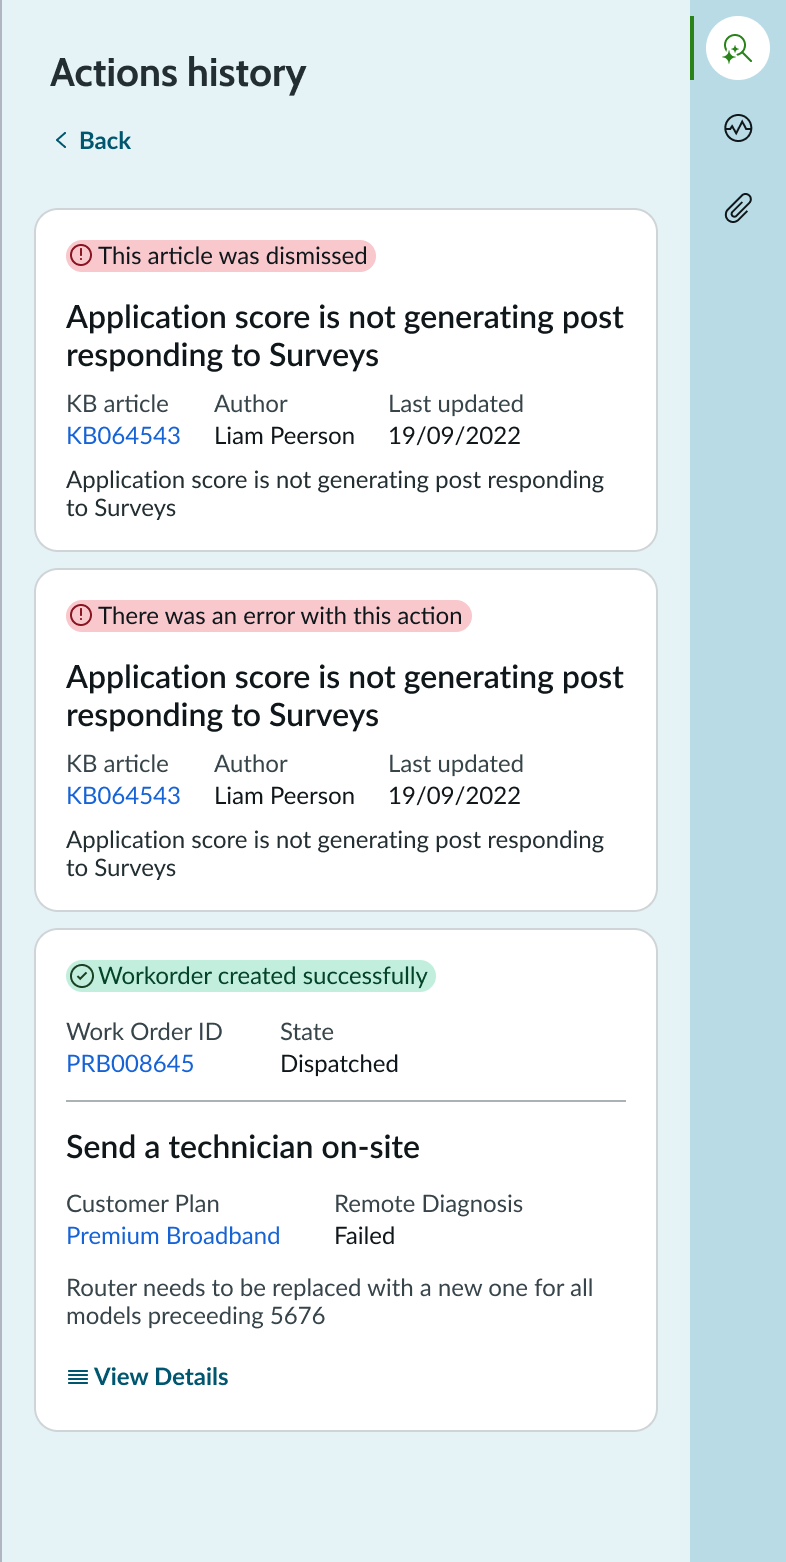Click the error icon on 'There was an error' badge

coord(82,616)
